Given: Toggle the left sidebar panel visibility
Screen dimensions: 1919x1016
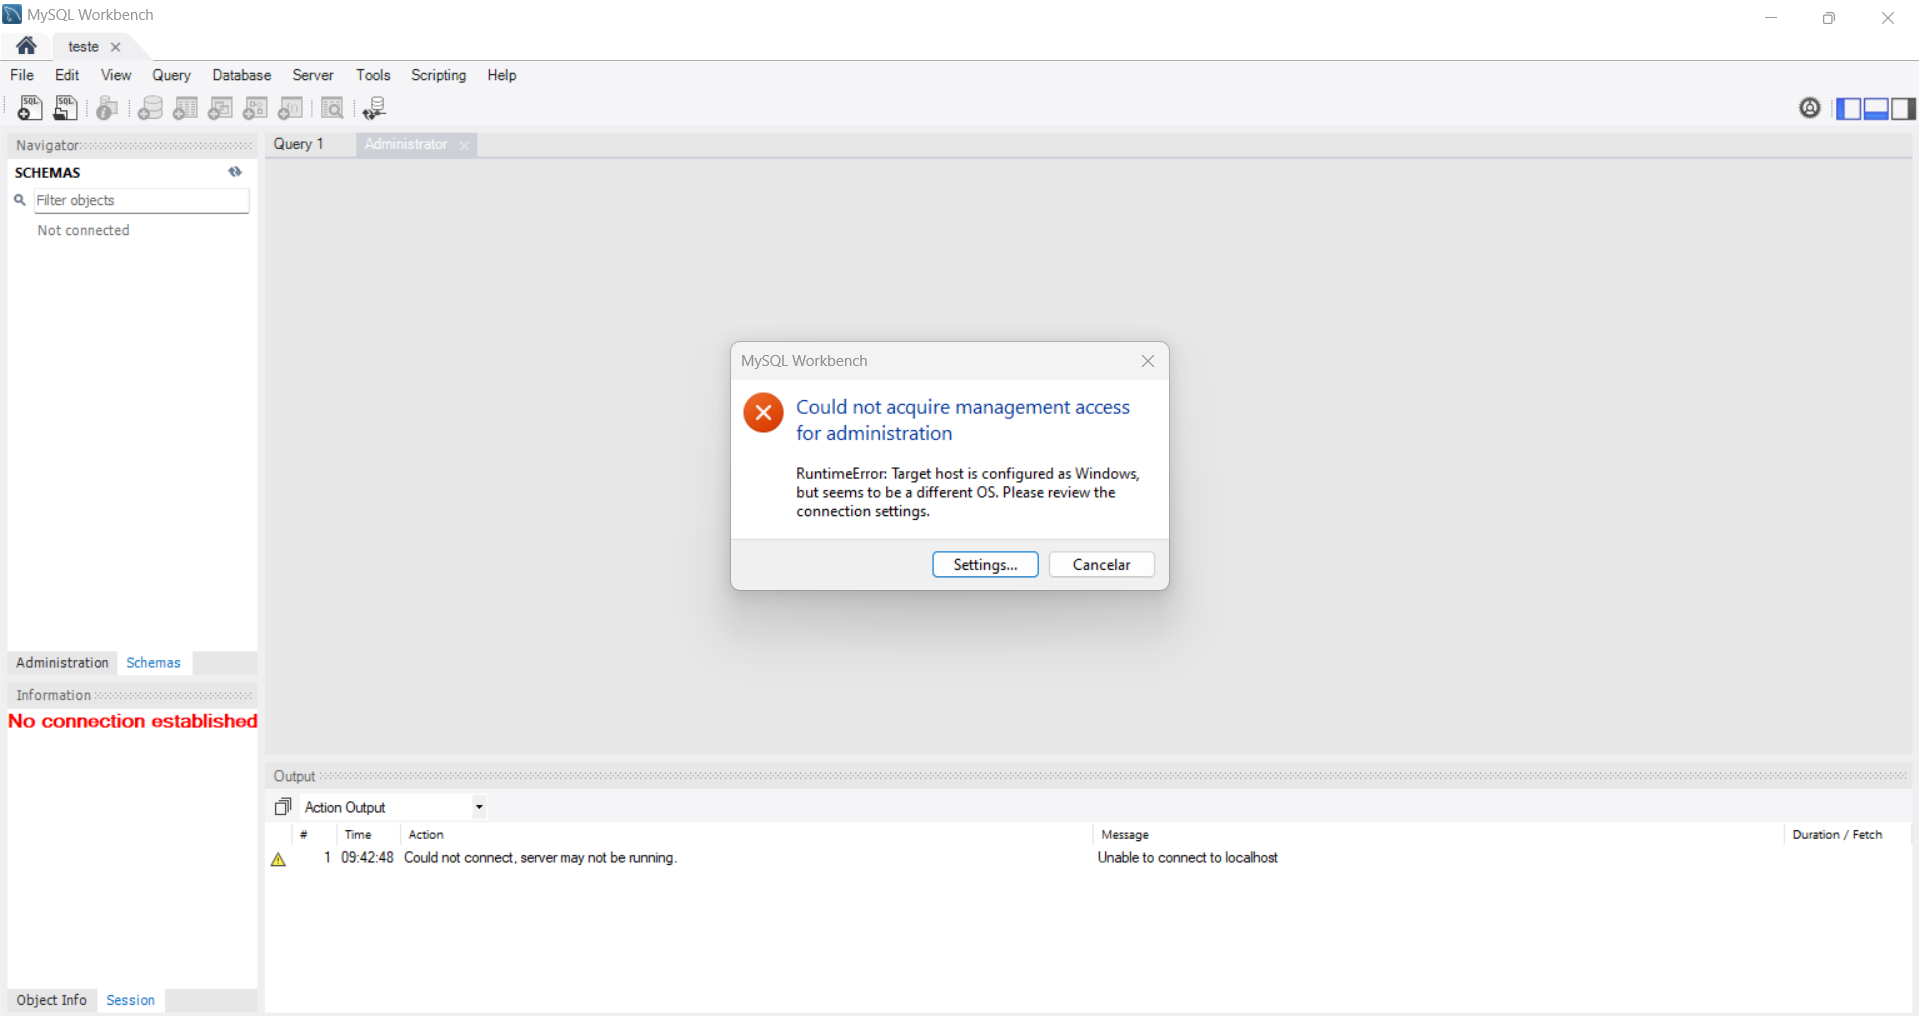Looking at the screenshot, I should point(1849,108).
